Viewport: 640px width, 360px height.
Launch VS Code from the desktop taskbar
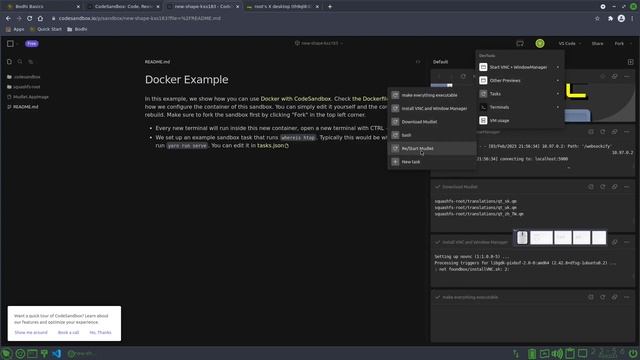[x=57, y=353]
